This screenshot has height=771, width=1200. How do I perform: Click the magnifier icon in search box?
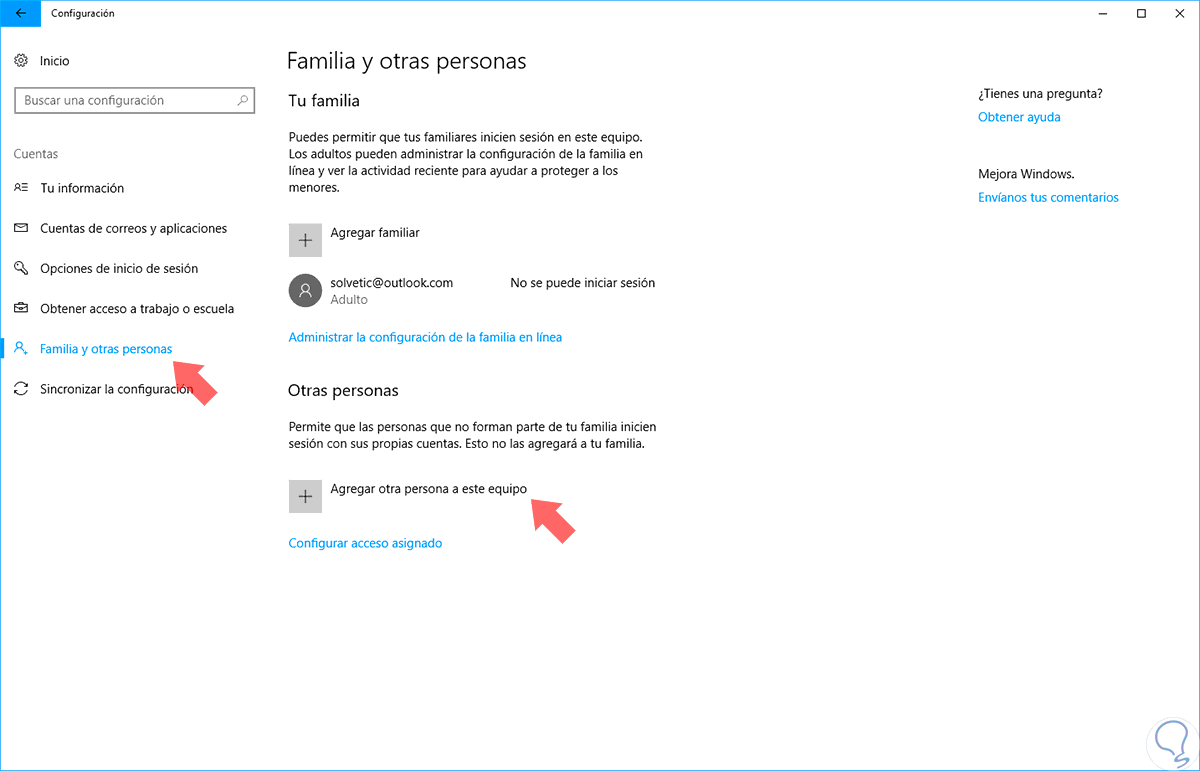[242, 101]
